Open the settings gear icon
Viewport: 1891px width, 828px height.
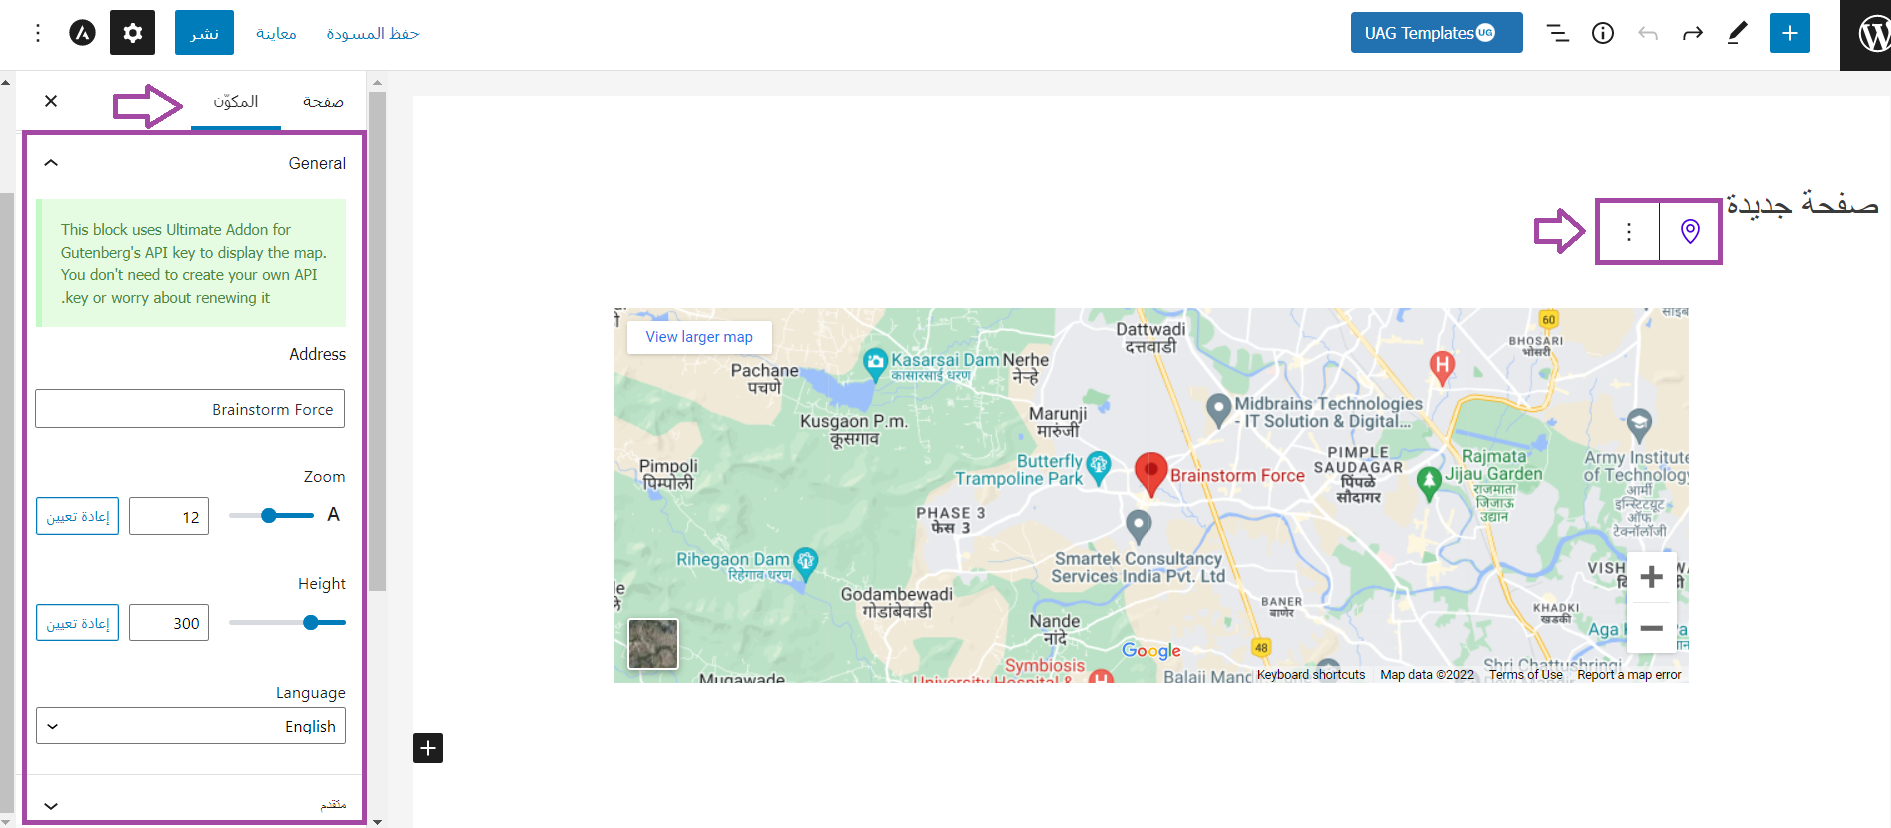pyautogui.click(x=132, y=33)
